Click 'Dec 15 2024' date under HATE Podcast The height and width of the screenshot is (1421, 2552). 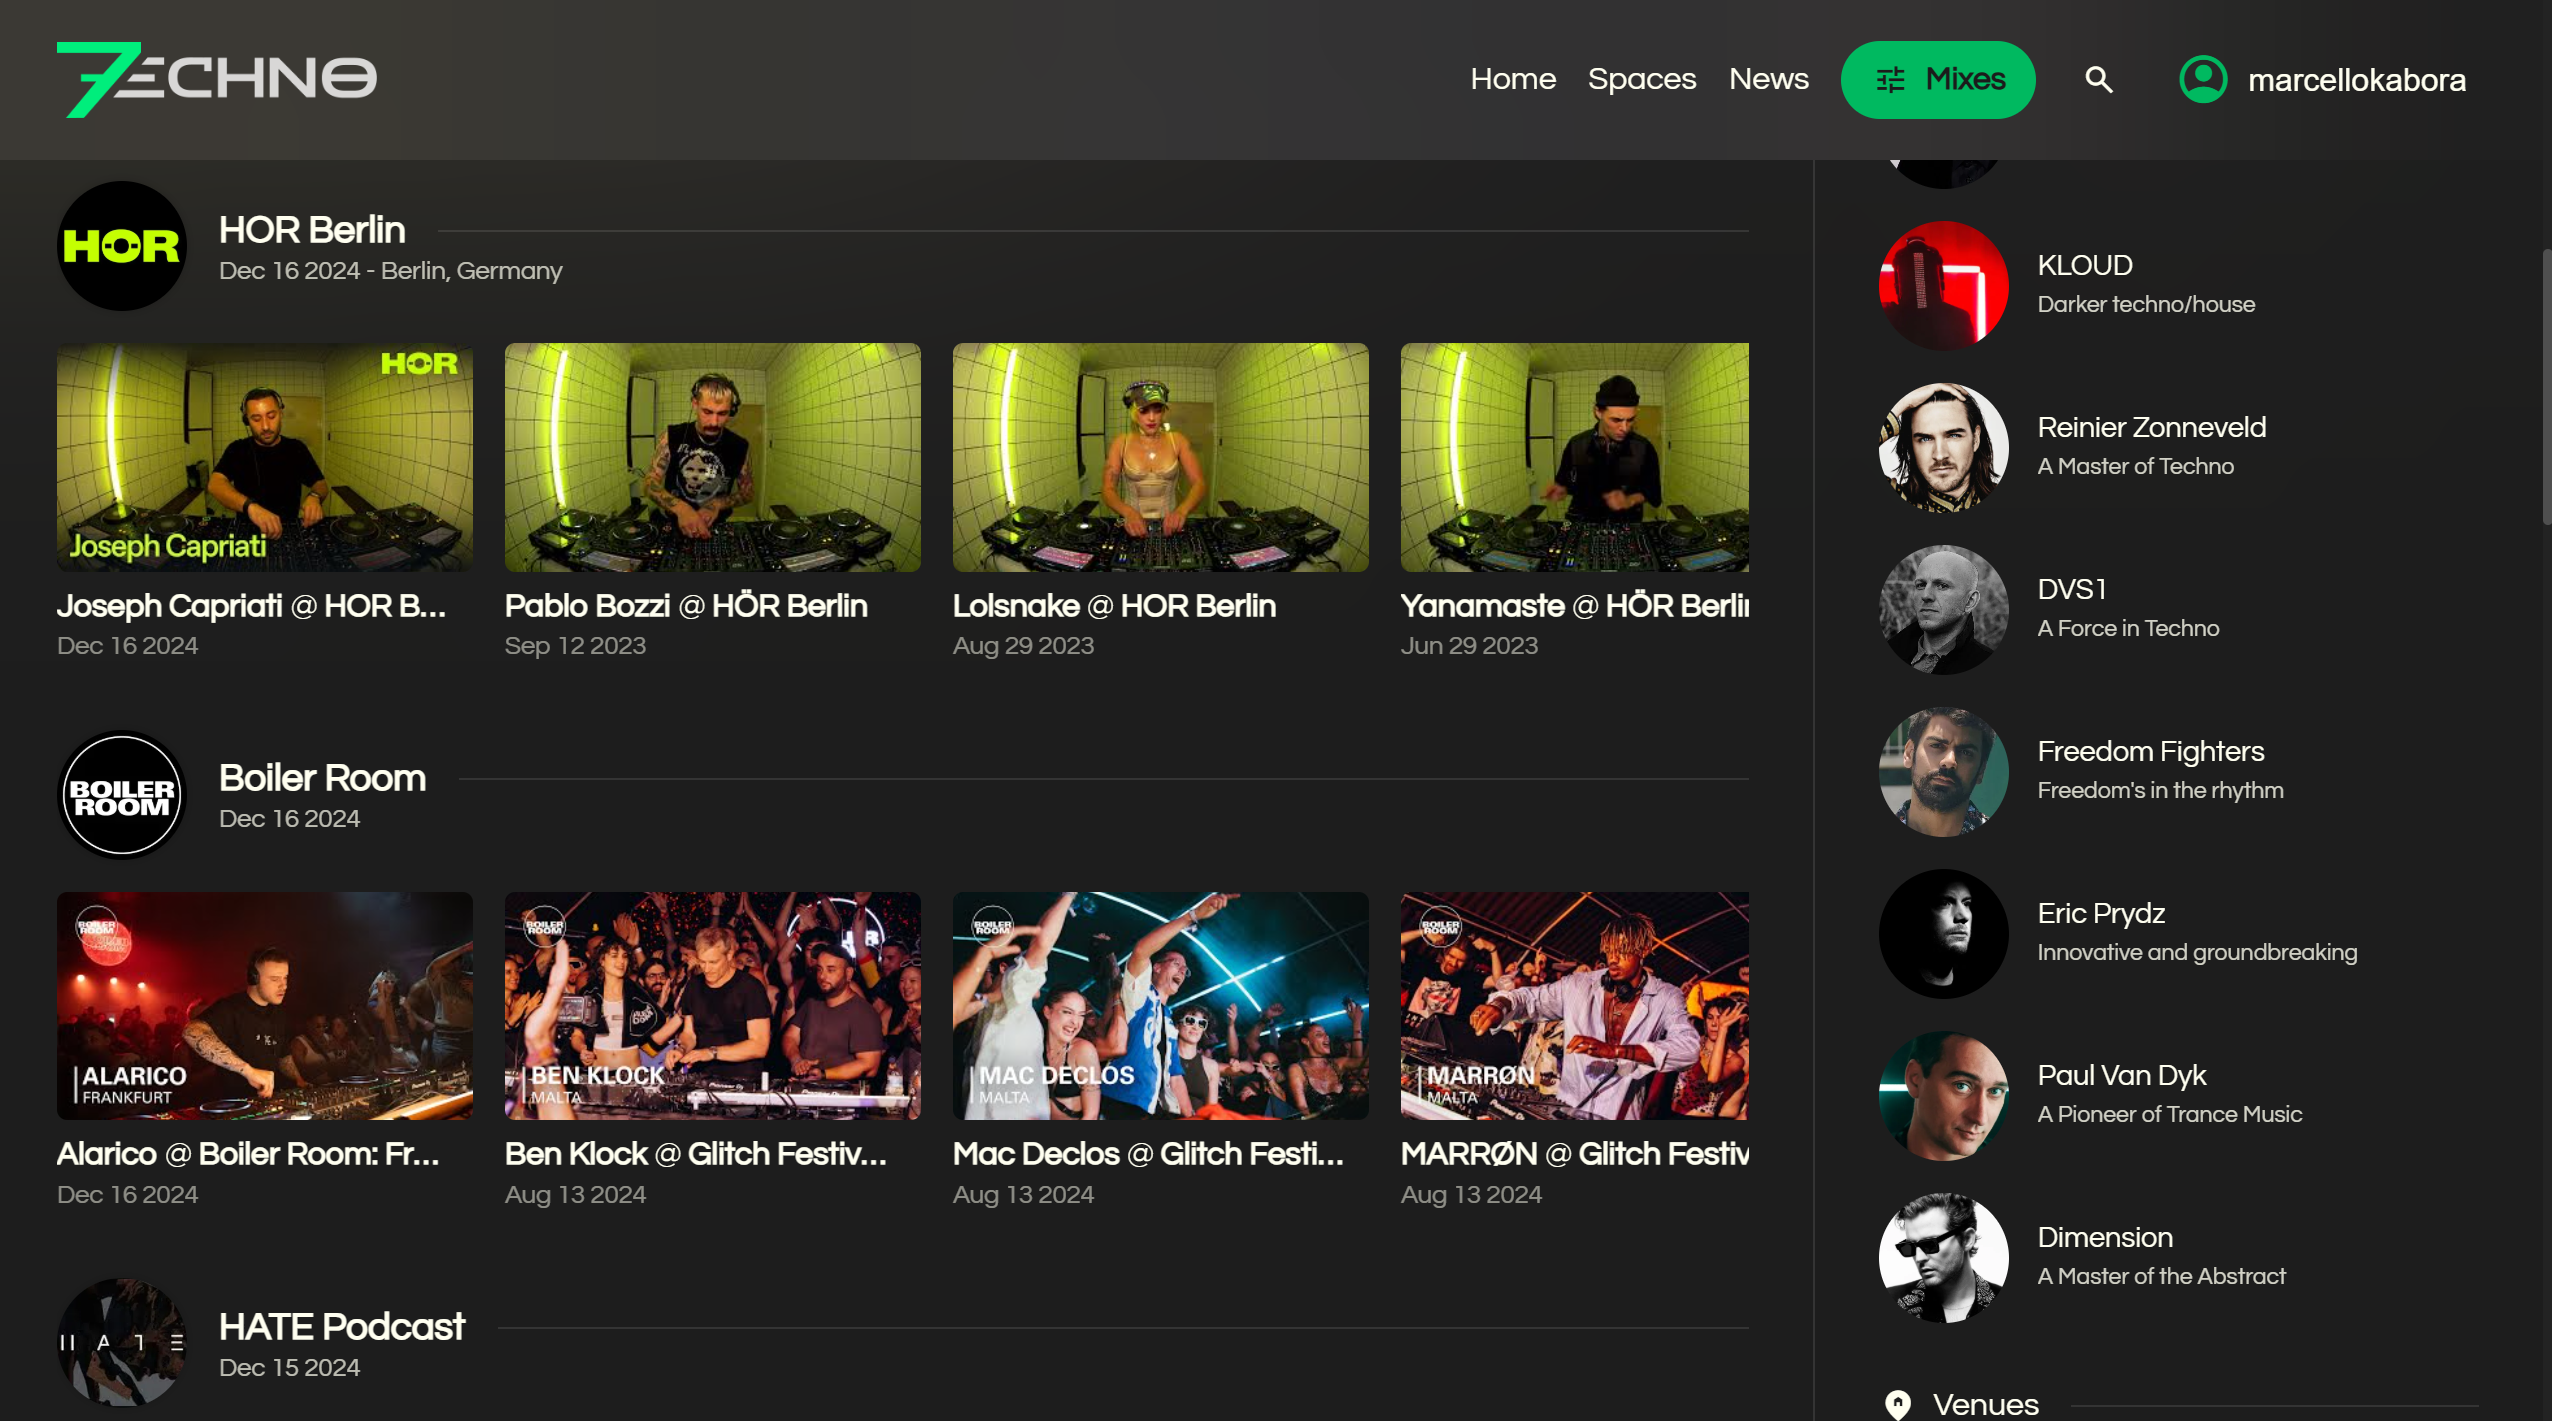(289, 1367)
